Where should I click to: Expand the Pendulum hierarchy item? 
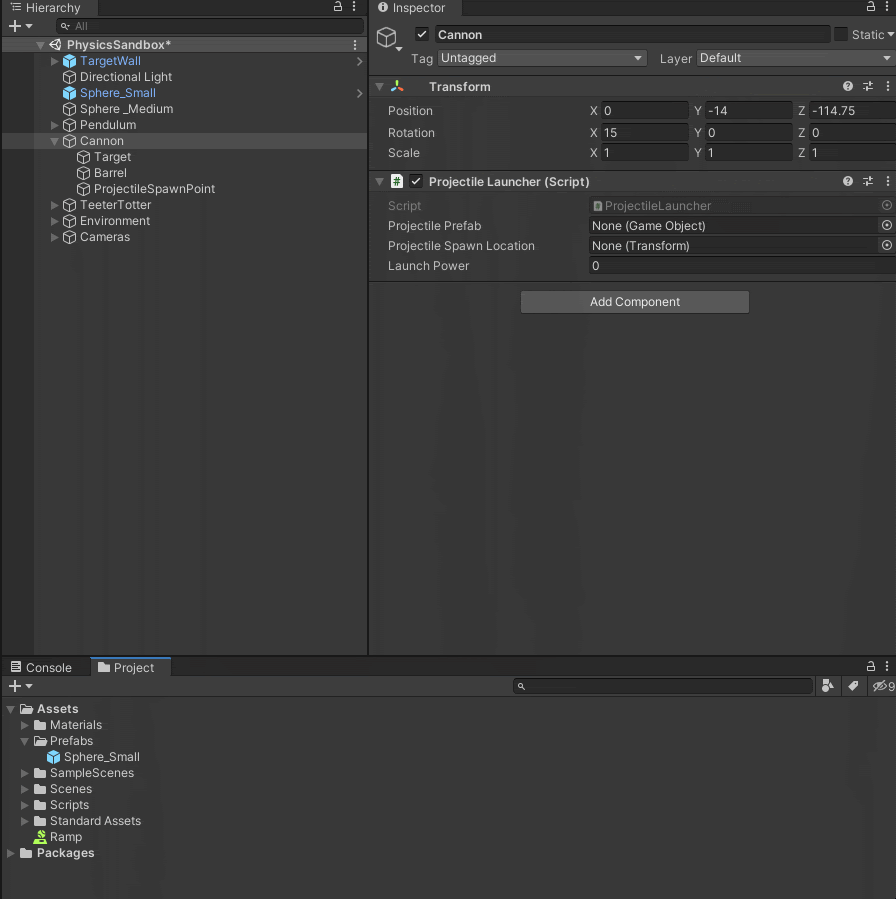[x=55, y=125]
